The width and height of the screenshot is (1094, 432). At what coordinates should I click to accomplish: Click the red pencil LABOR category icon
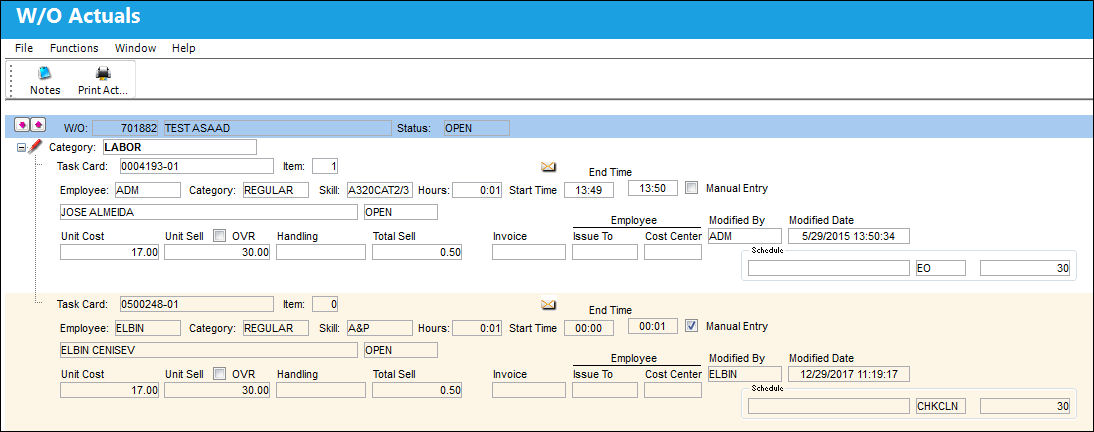36,147
